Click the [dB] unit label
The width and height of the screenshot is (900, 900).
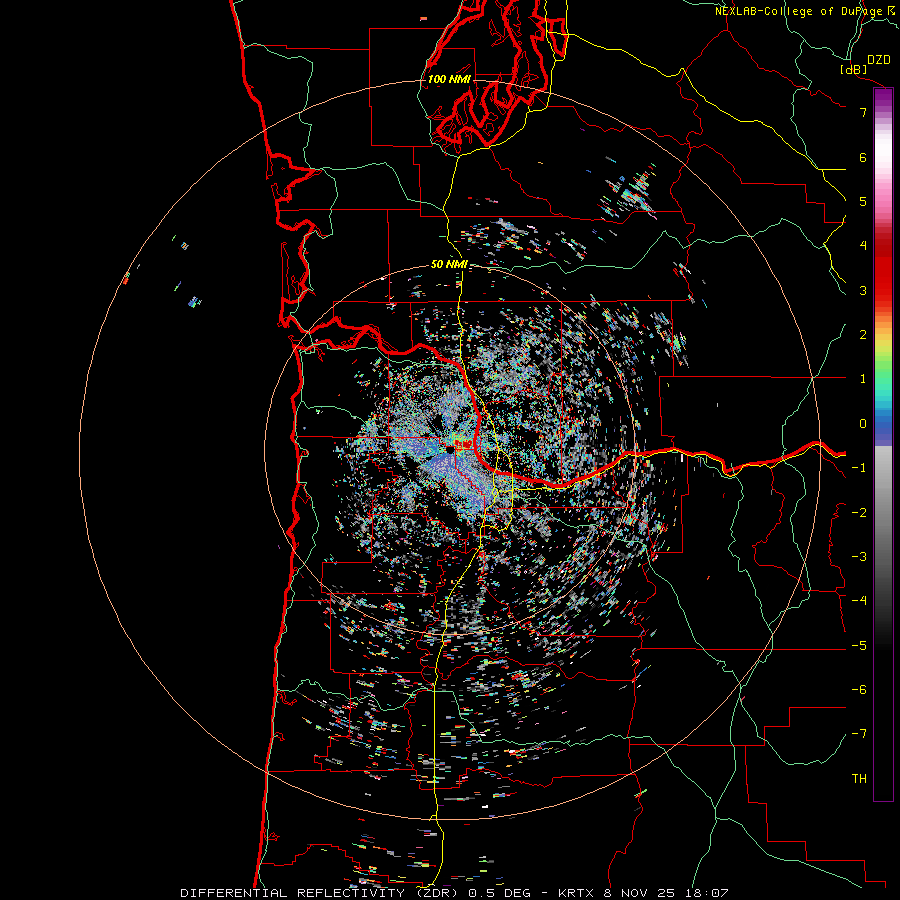[853, 69]
